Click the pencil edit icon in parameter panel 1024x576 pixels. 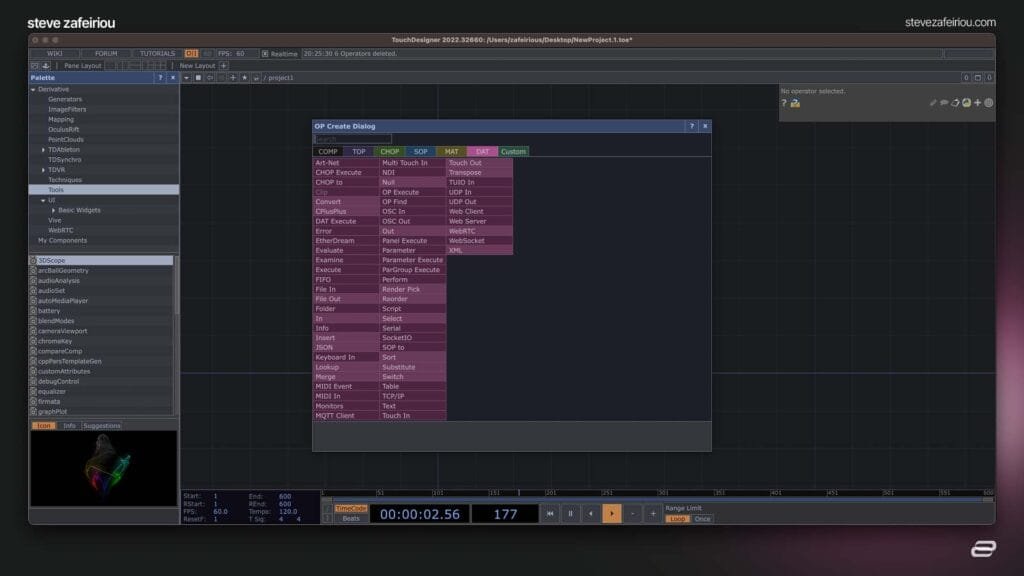[933, 103]
